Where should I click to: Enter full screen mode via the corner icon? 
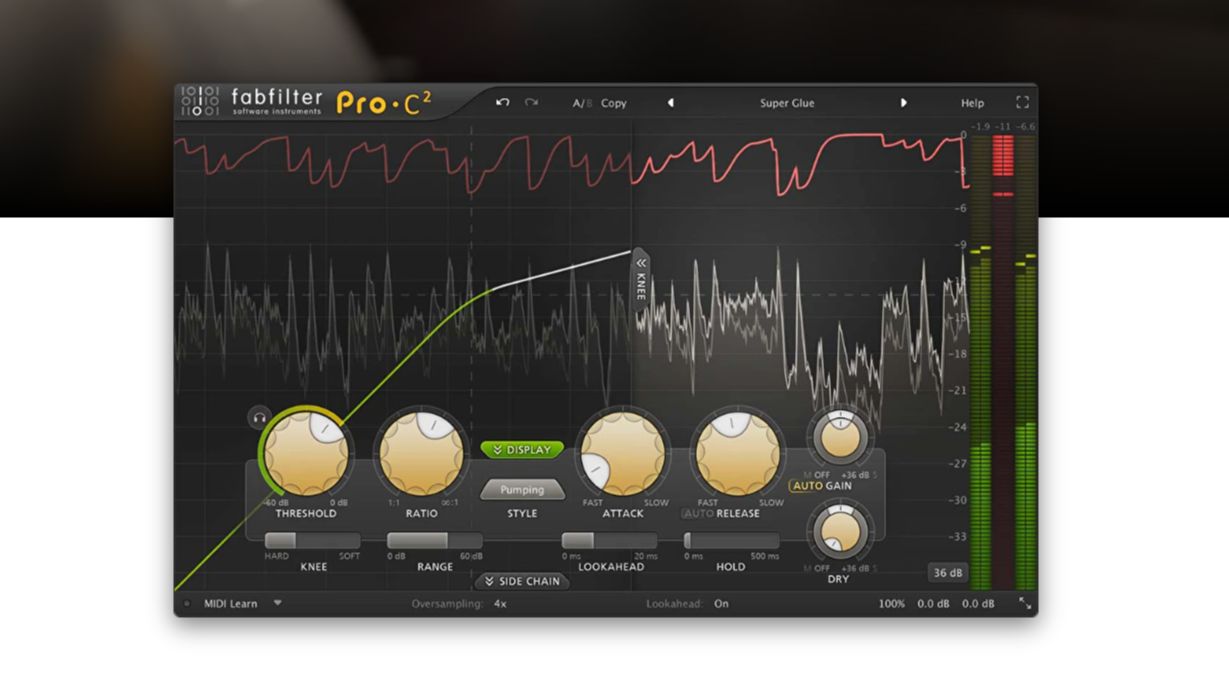click(1022, 102)
